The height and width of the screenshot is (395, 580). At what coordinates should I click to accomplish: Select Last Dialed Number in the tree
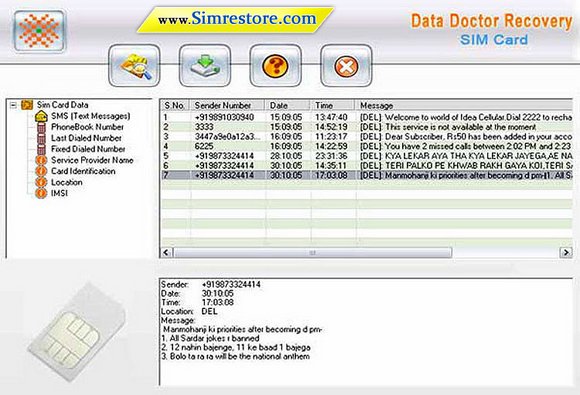click(x=86, y=138)
